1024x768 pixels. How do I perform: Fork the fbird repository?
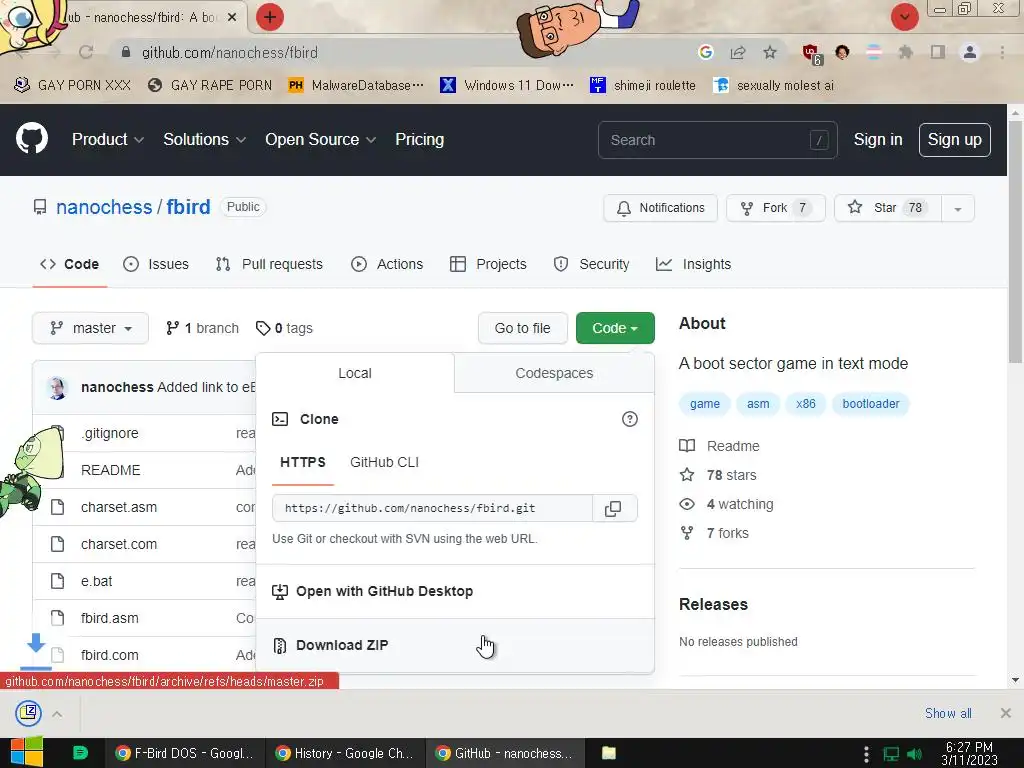point(776,208)
